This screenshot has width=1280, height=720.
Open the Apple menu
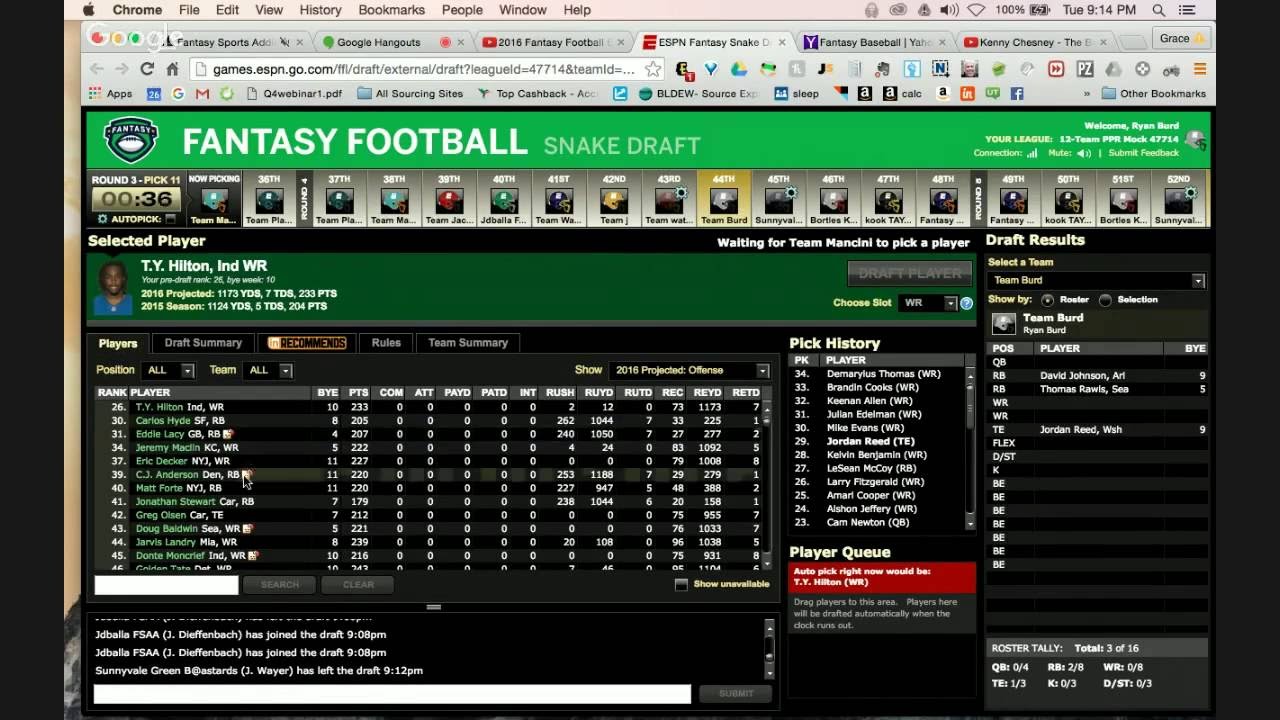[x=88, y=10]
